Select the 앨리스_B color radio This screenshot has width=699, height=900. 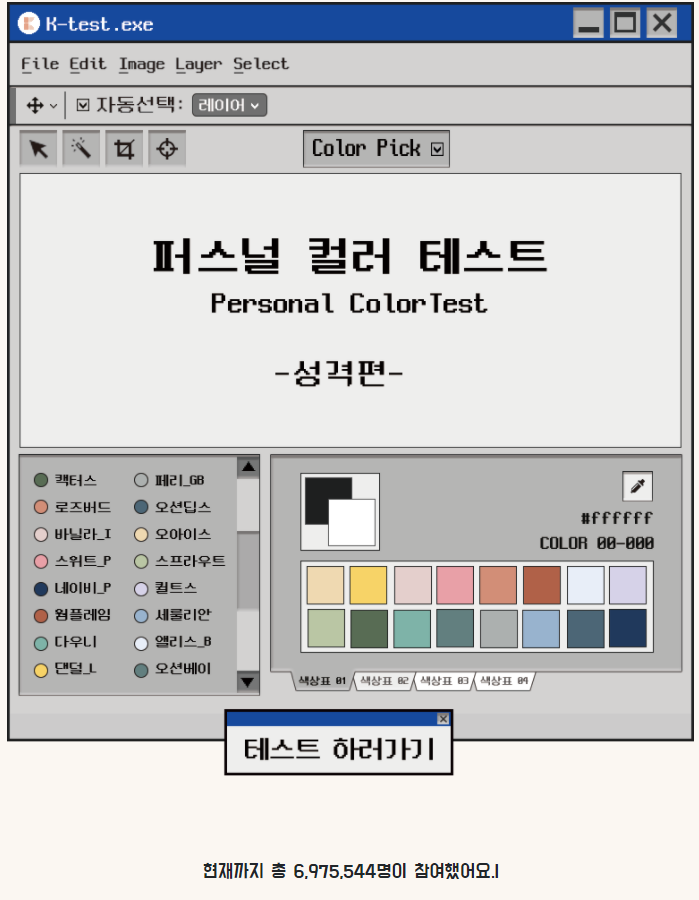[141, 643]
